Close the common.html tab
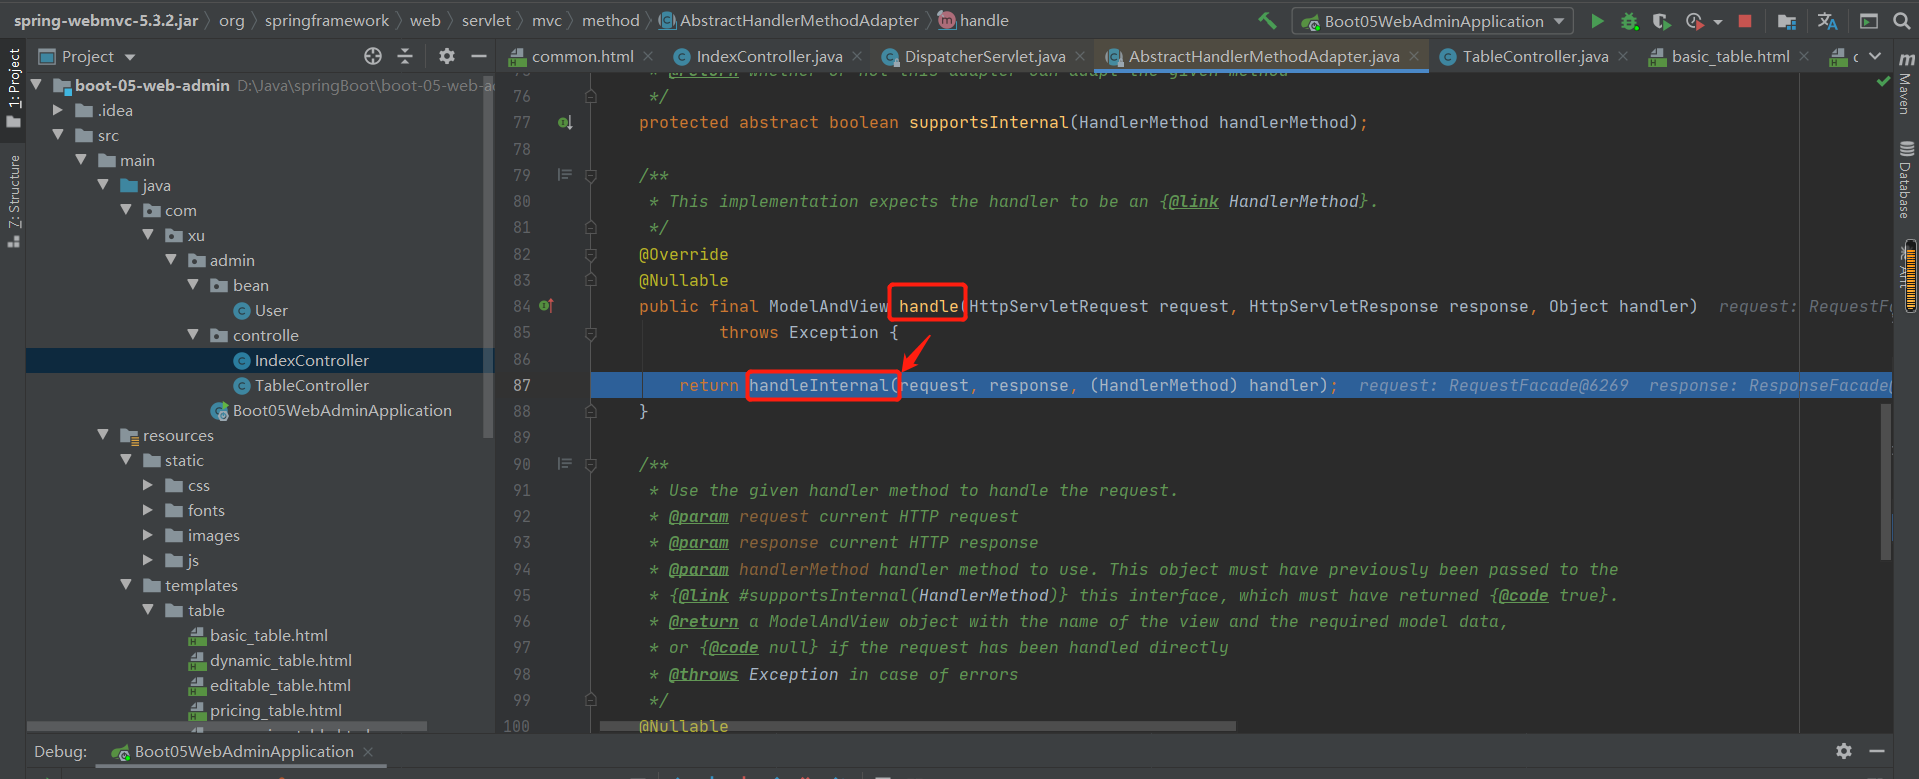 [x=648, y=57]
